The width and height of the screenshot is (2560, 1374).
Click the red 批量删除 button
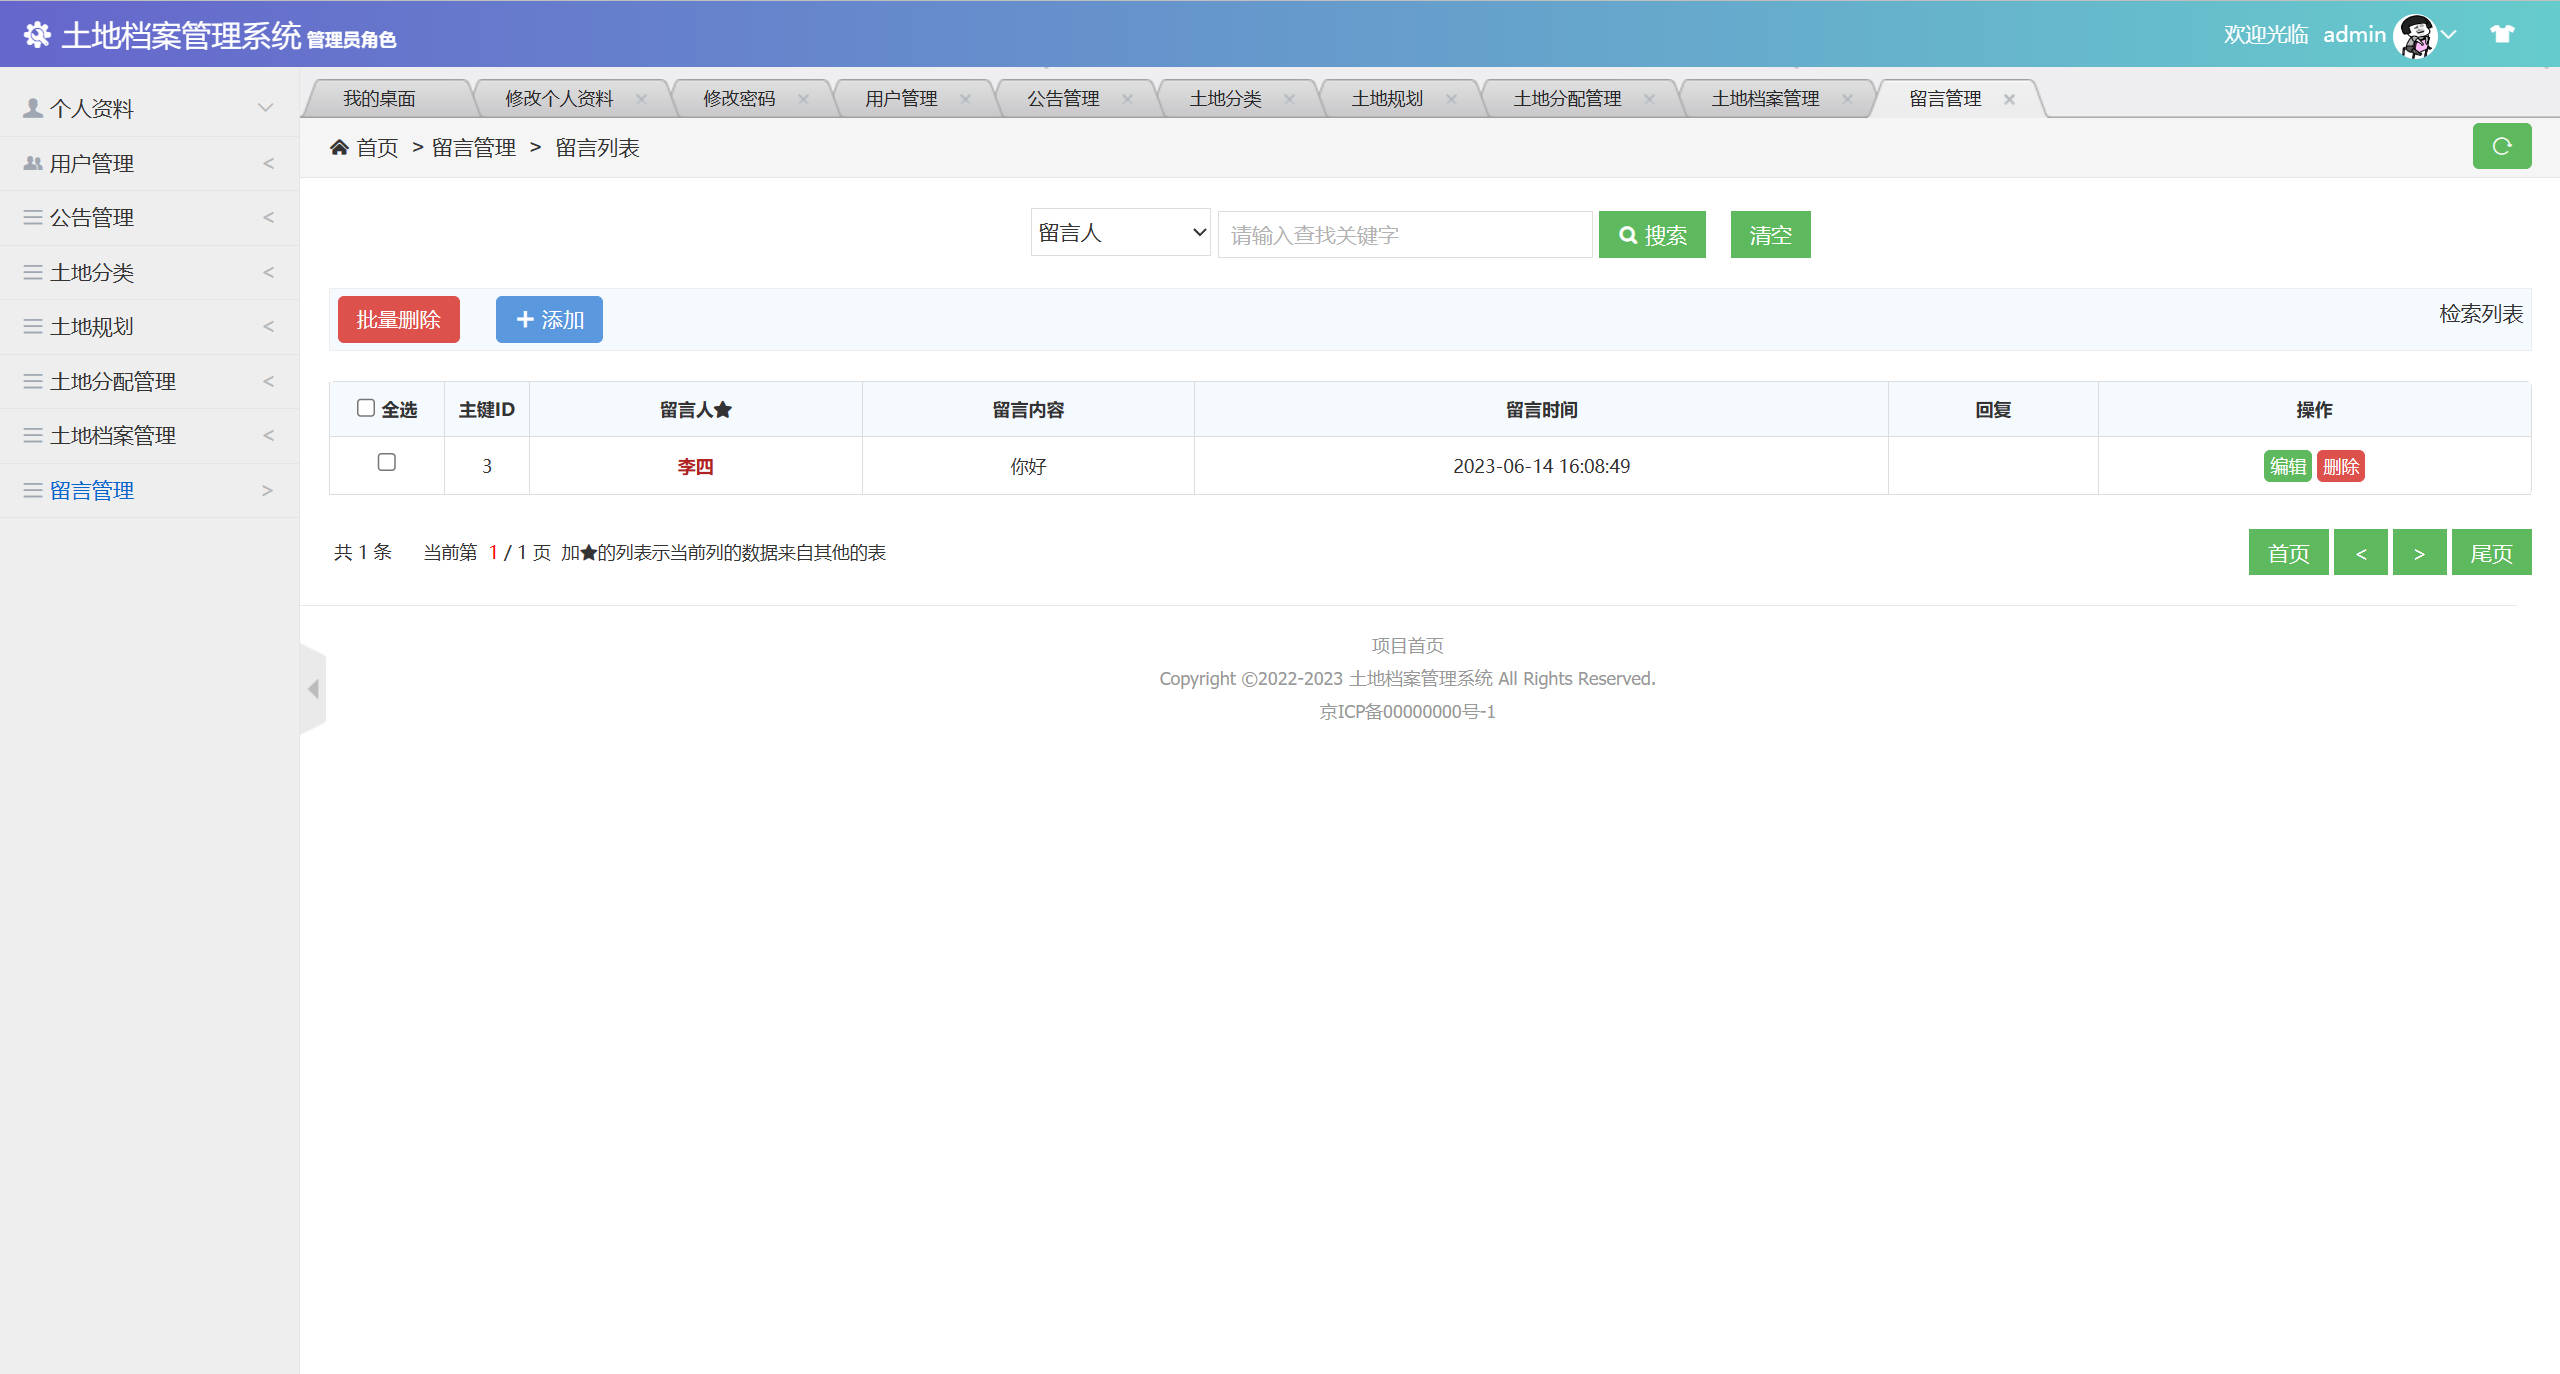(397, 319)
